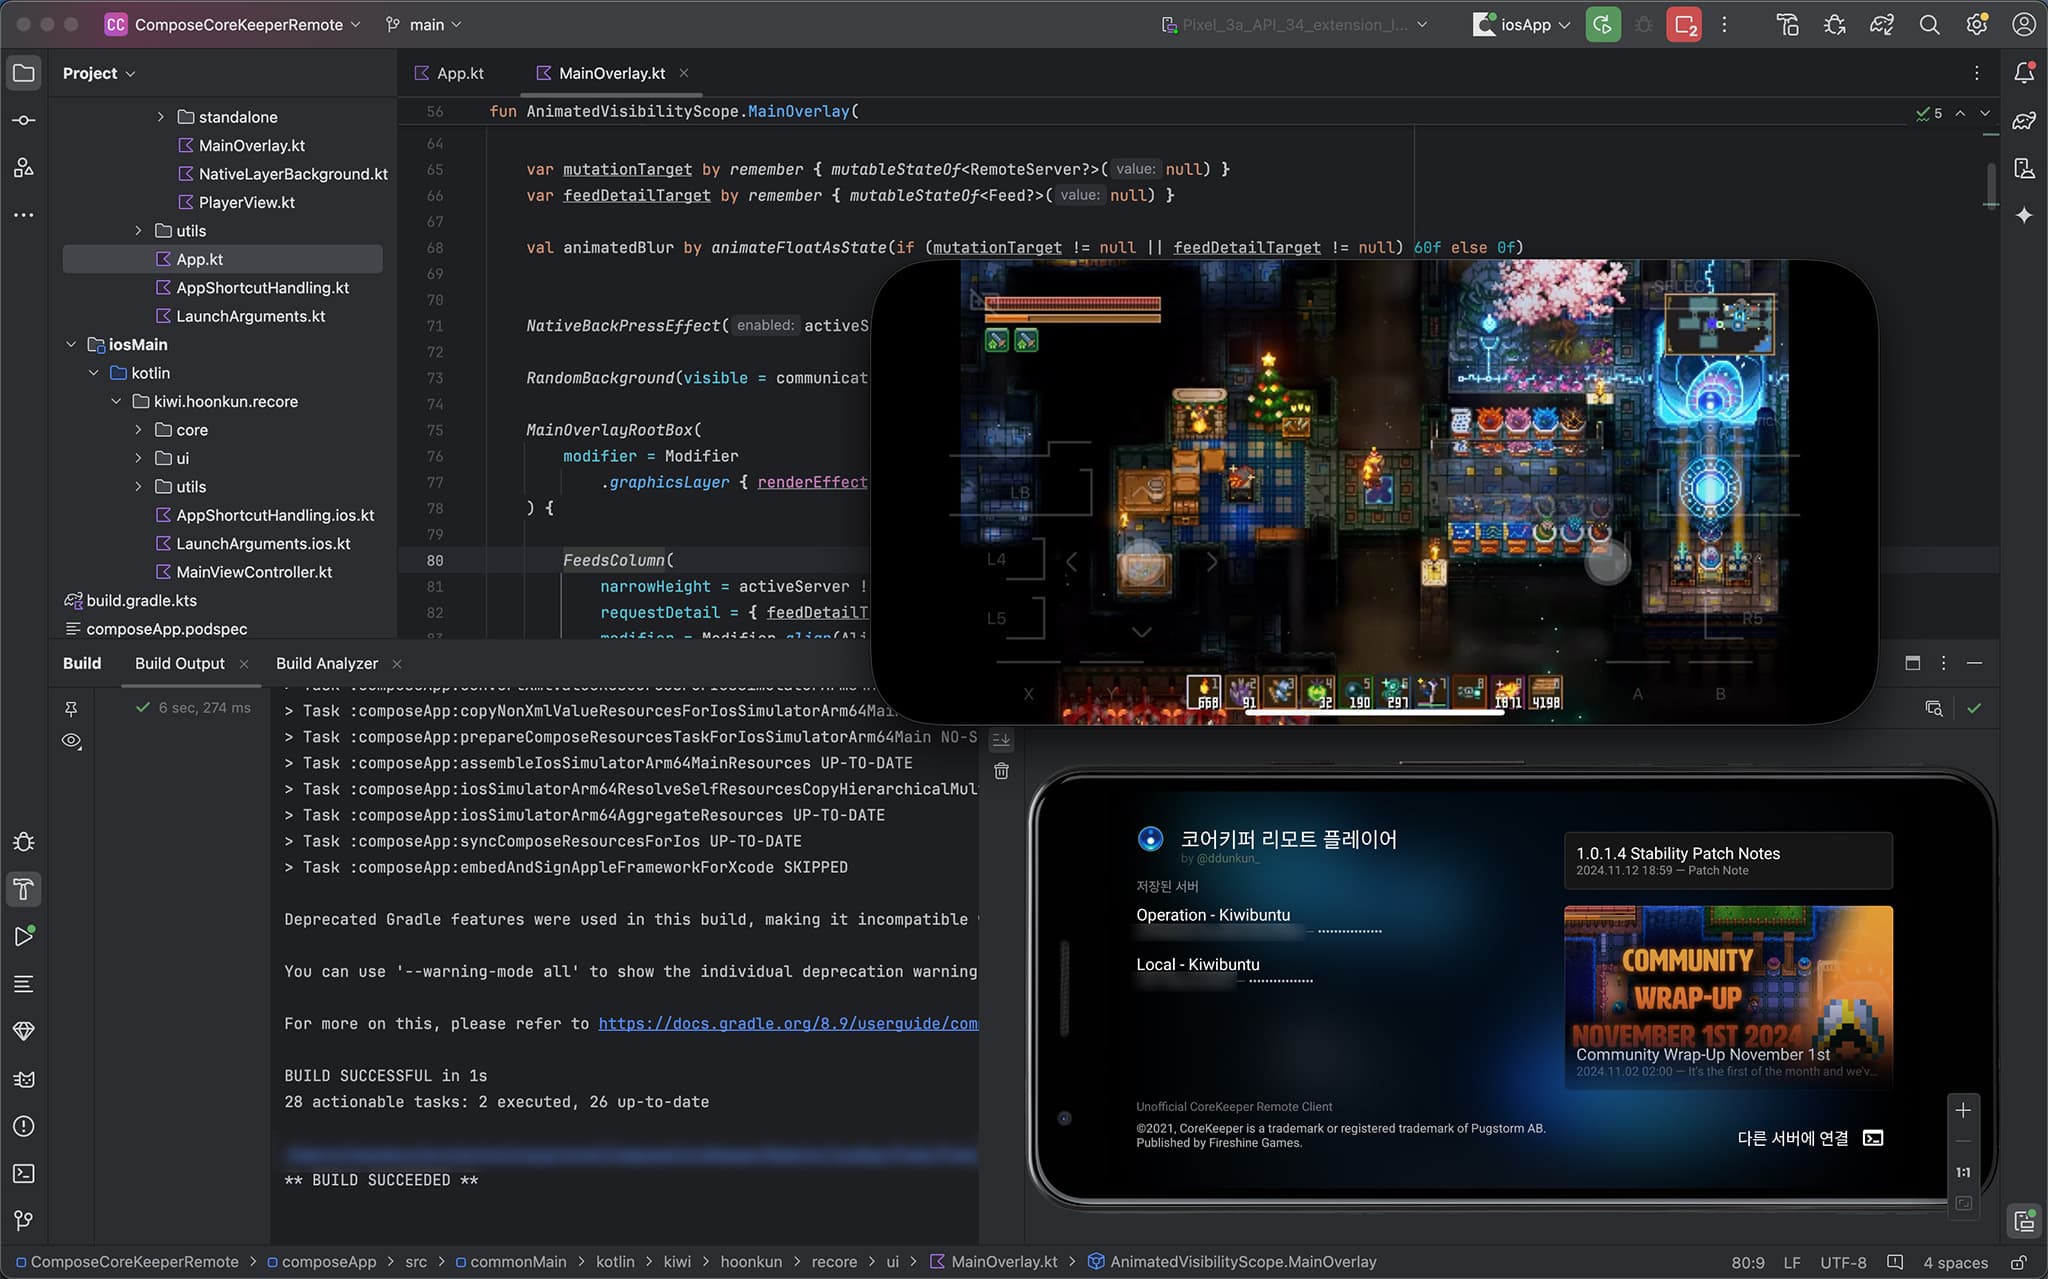Click the search icon in top toolbar

[1927, 25]
